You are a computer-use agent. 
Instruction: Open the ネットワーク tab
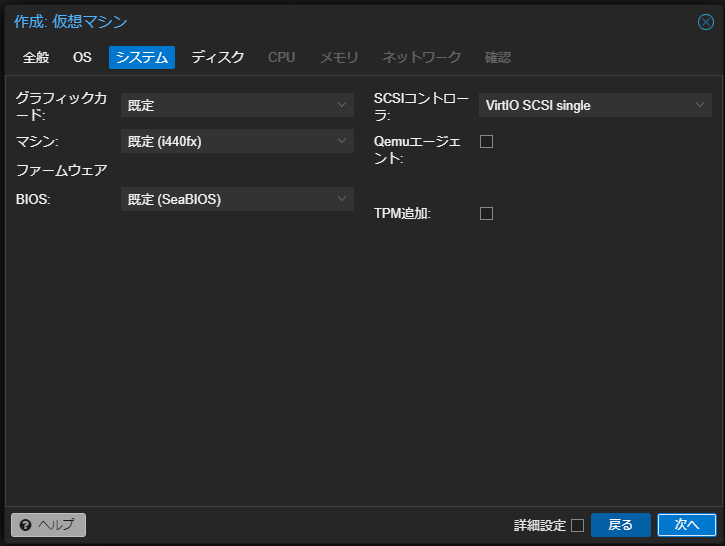422,57
